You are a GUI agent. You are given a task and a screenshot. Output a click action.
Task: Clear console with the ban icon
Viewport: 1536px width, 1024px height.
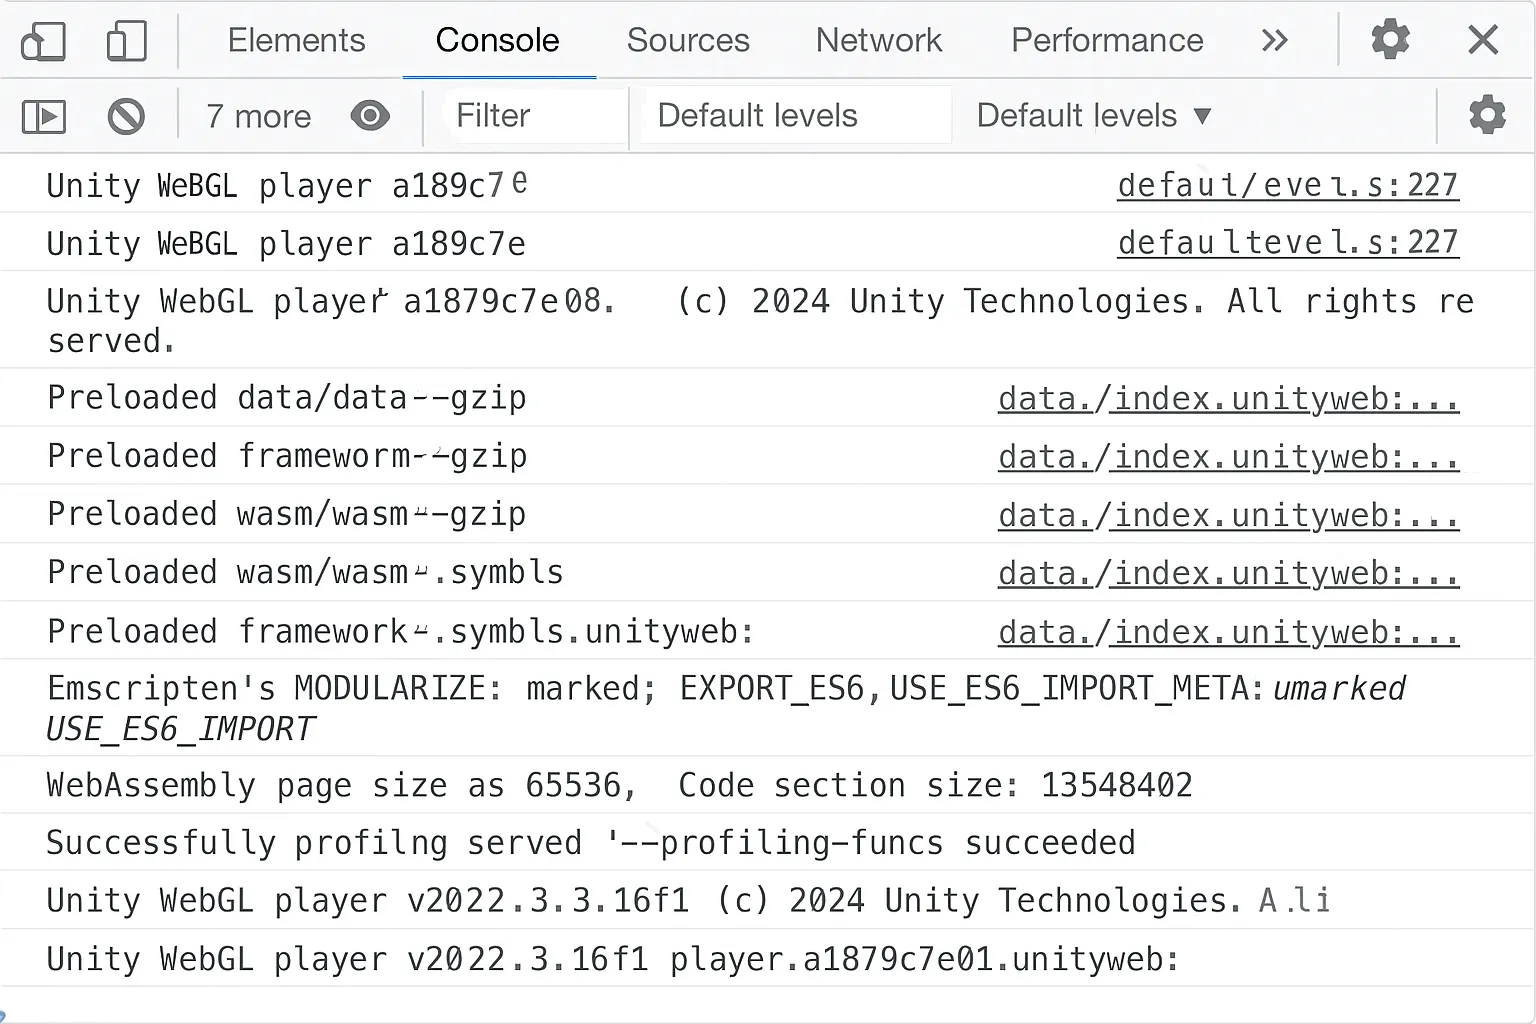pos(126,117)
